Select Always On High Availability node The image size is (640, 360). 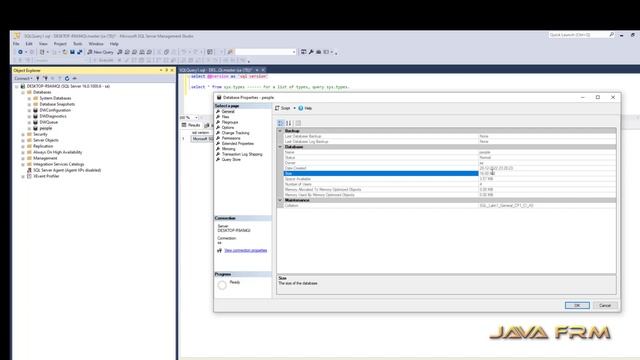[x=58, y=152]
